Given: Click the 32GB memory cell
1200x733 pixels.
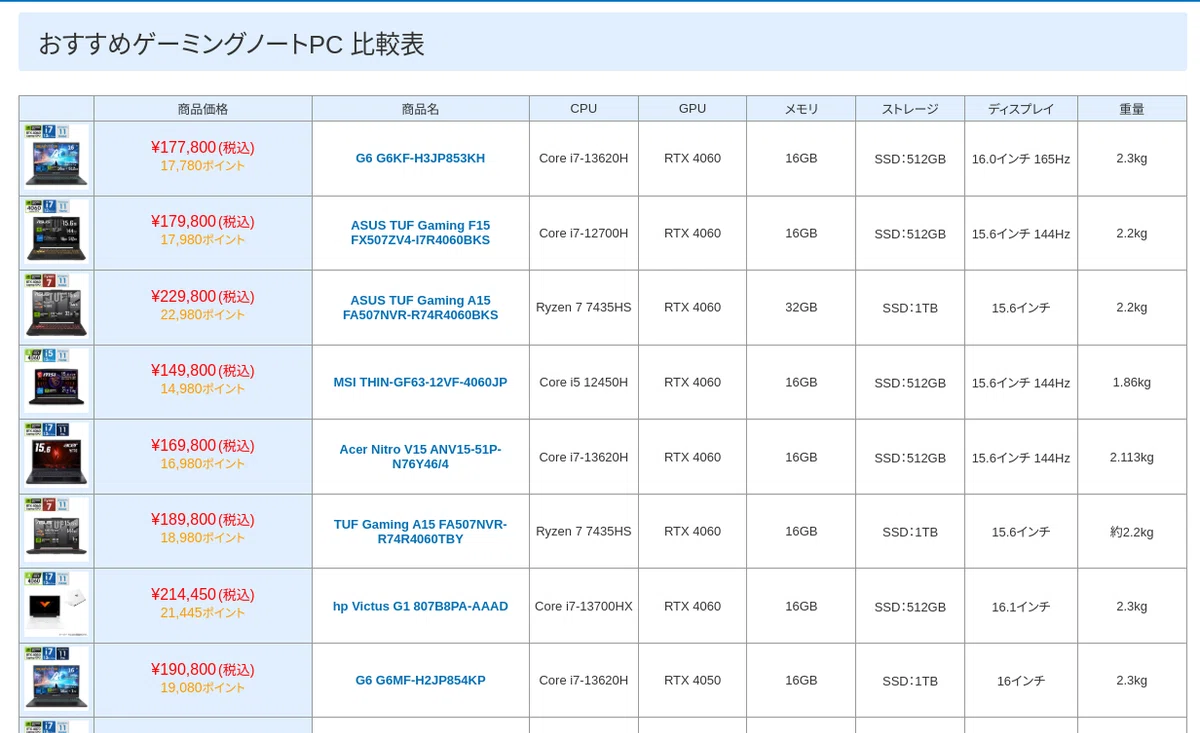Looking at the screenshot, I should [x=801, y=307].
